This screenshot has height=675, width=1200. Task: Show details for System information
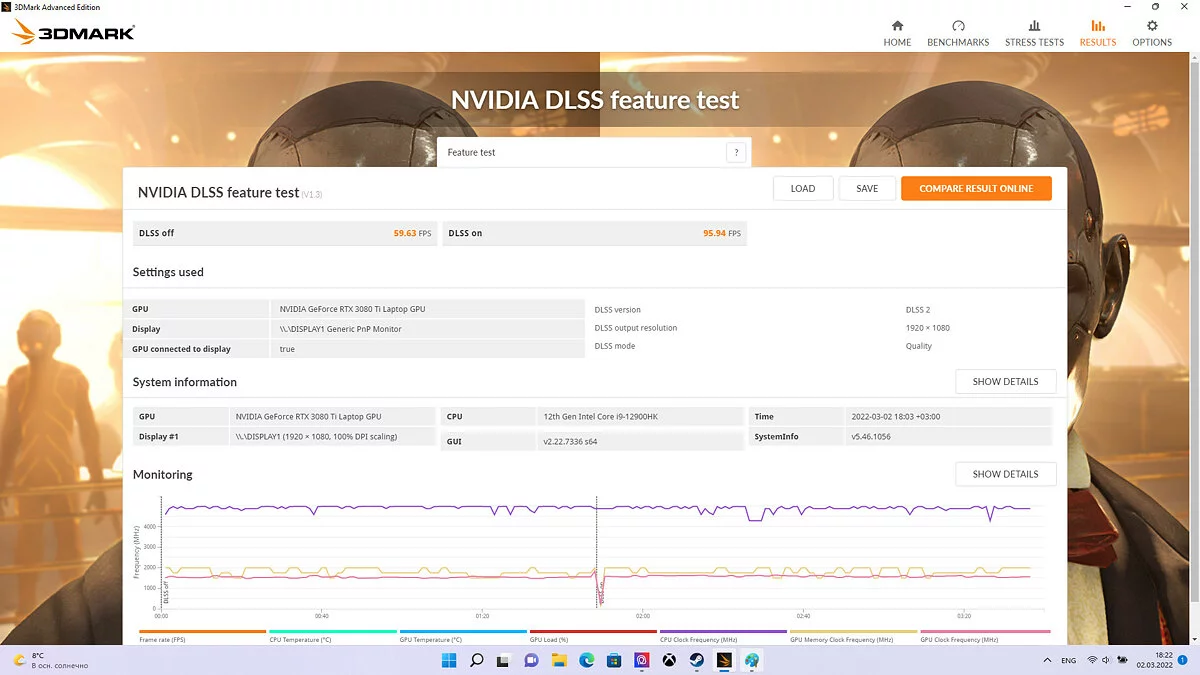point(1005,382)
